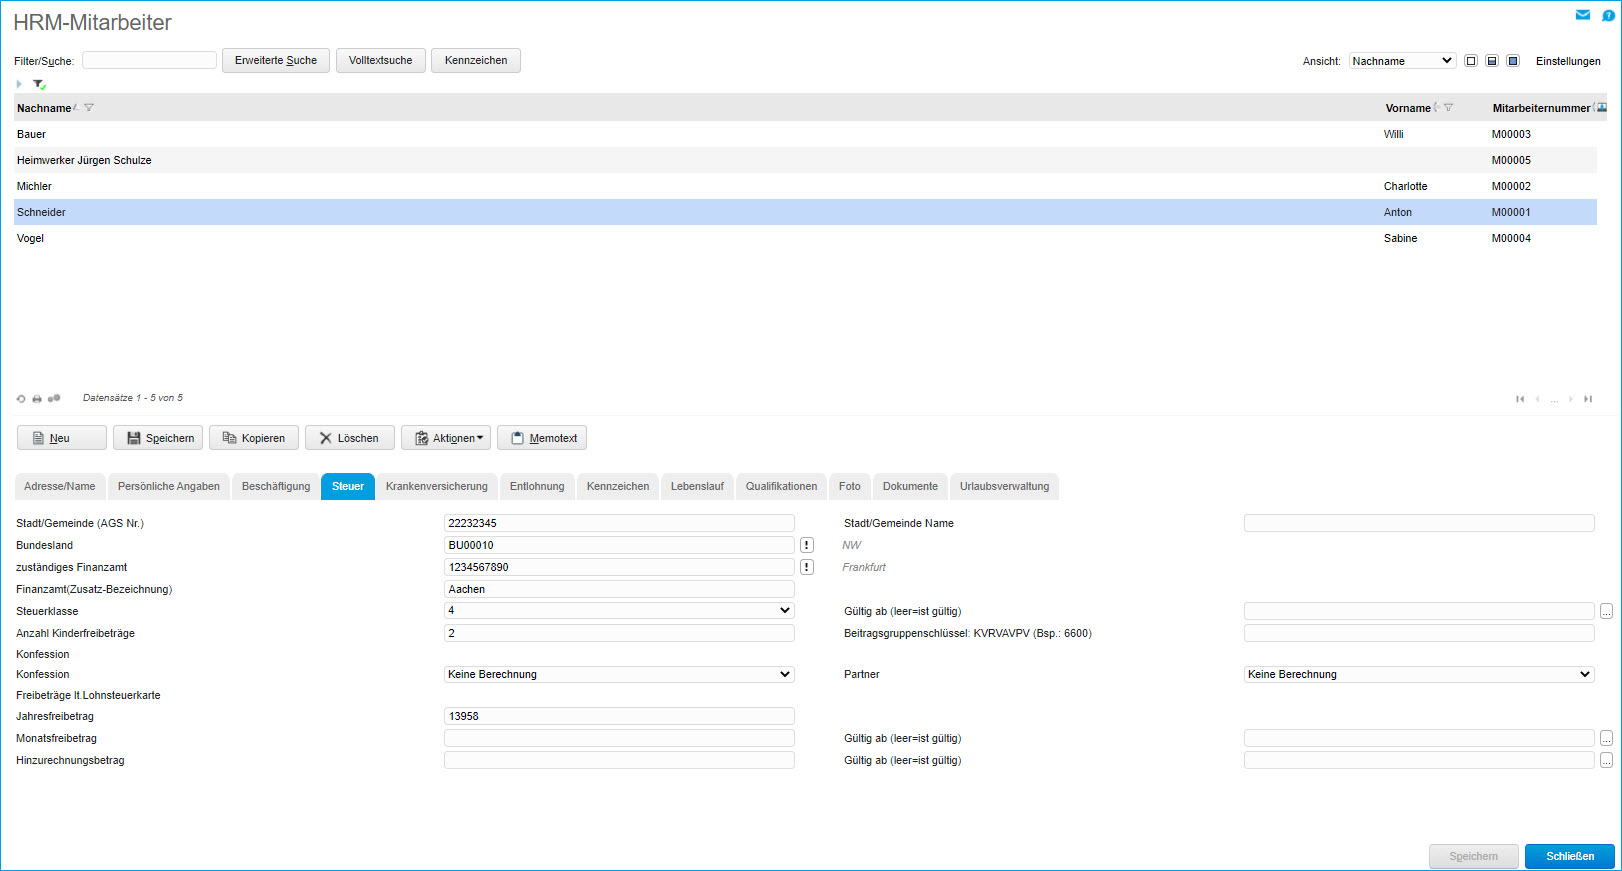Click the Jahresfreibetrag field with 13958
This screenshot has height=871, width=1622.
pos(619,716)
